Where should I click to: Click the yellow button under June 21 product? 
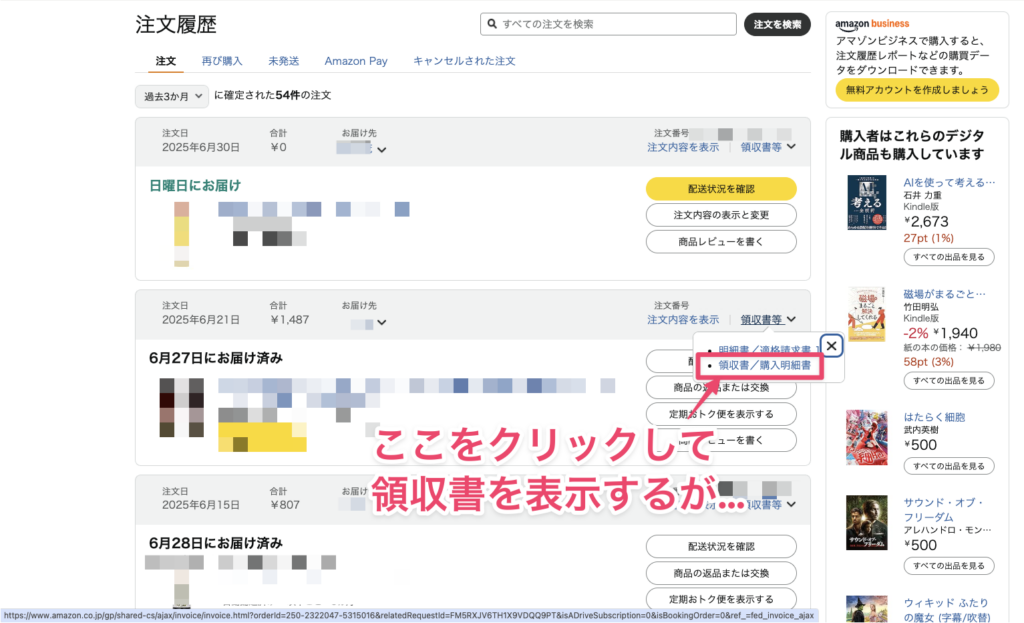[262, 437]
